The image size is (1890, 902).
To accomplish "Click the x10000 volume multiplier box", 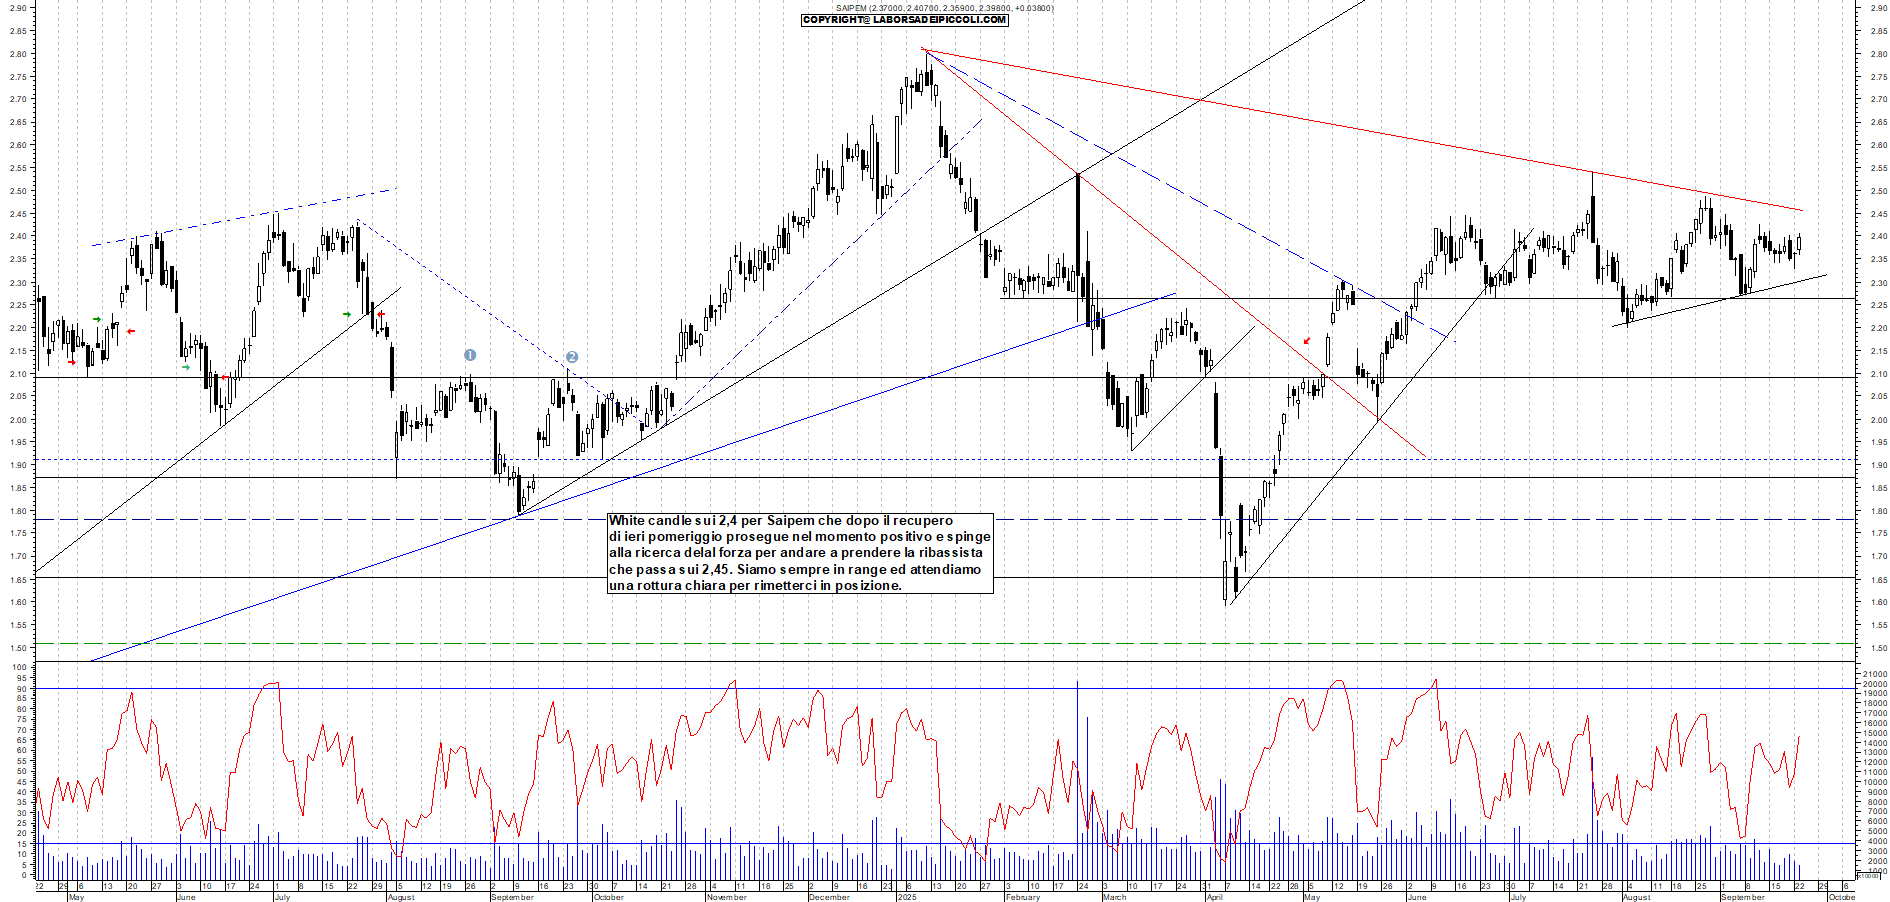I will tap(1867, 875).
